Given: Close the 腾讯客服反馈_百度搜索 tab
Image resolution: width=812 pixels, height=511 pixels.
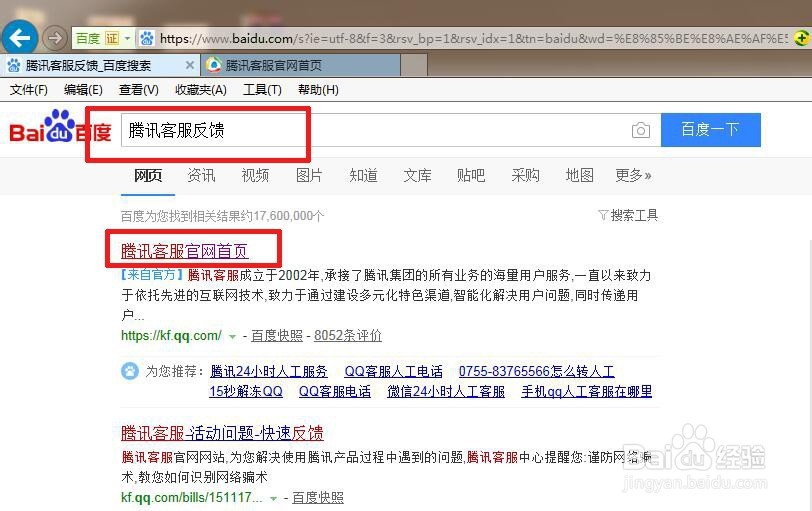Looking at the screenshot, I should click(190, 65).
